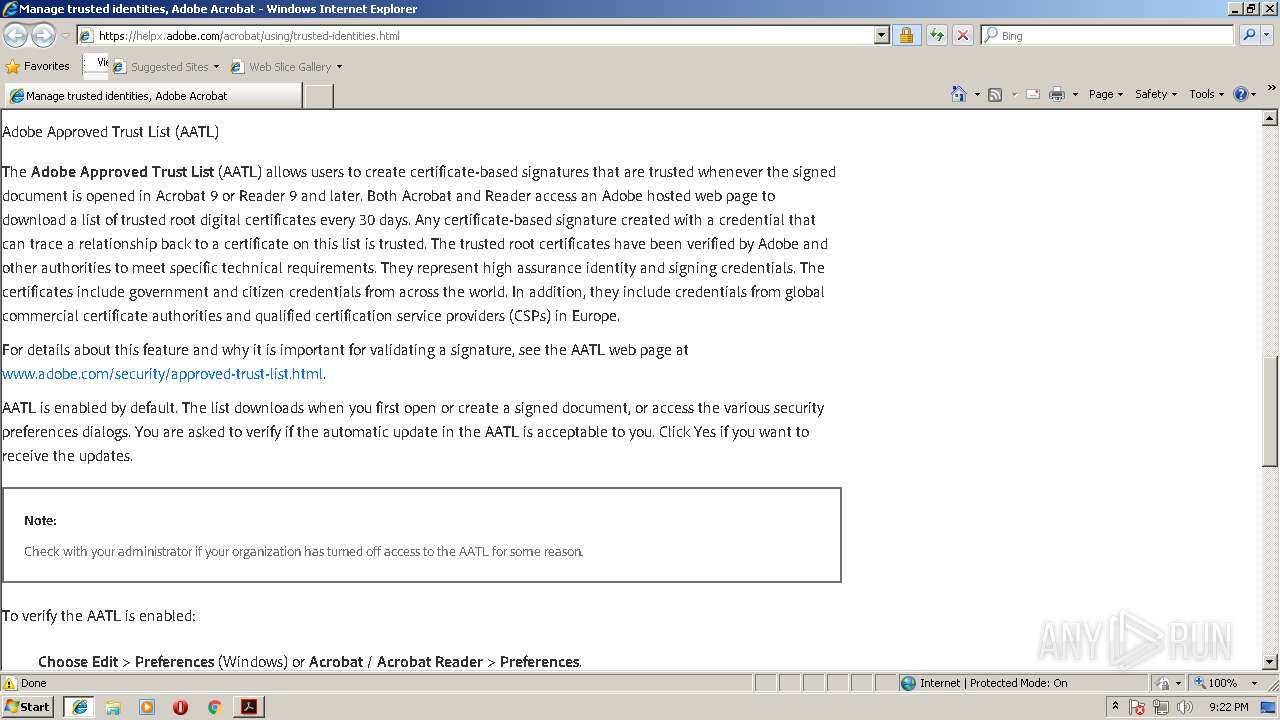Select the Manage trusted identities tab

tap(152, 96)
